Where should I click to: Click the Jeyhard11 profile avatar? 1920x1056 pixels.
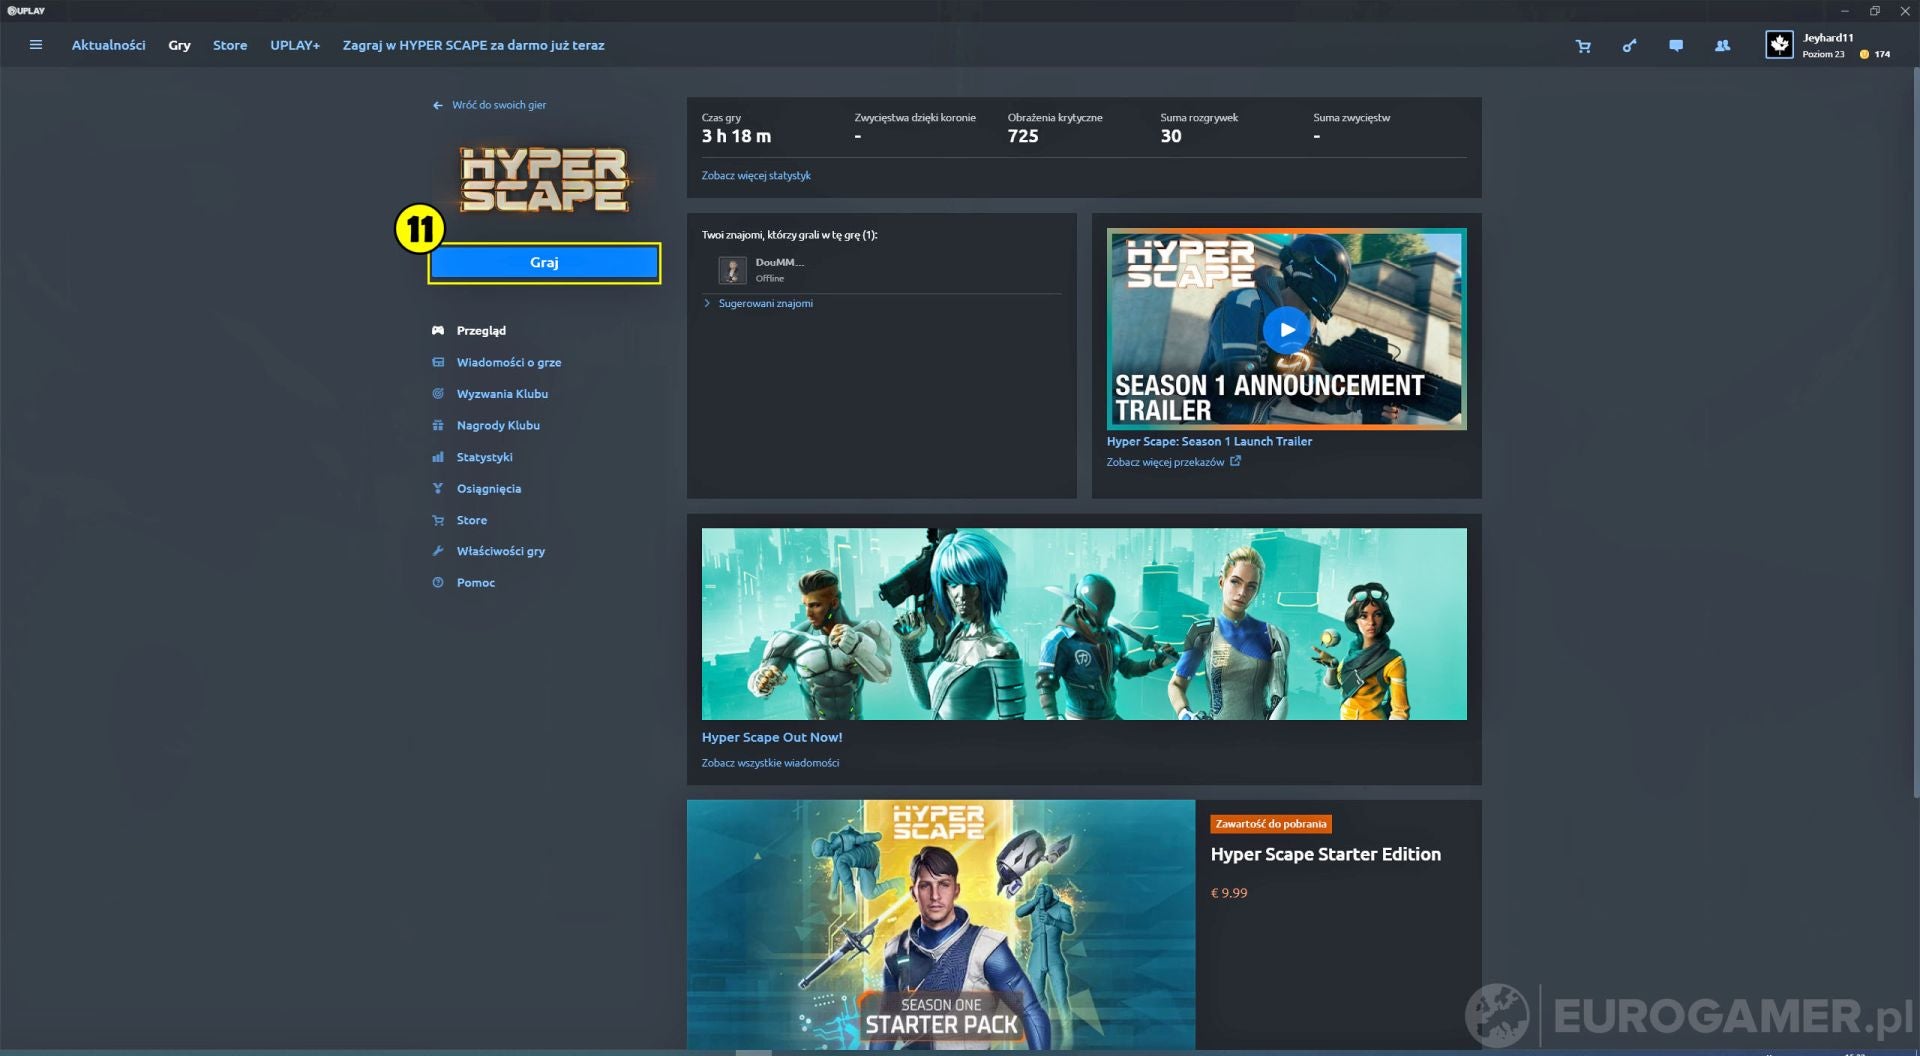pyautogui.click(x=1779, y=45)
